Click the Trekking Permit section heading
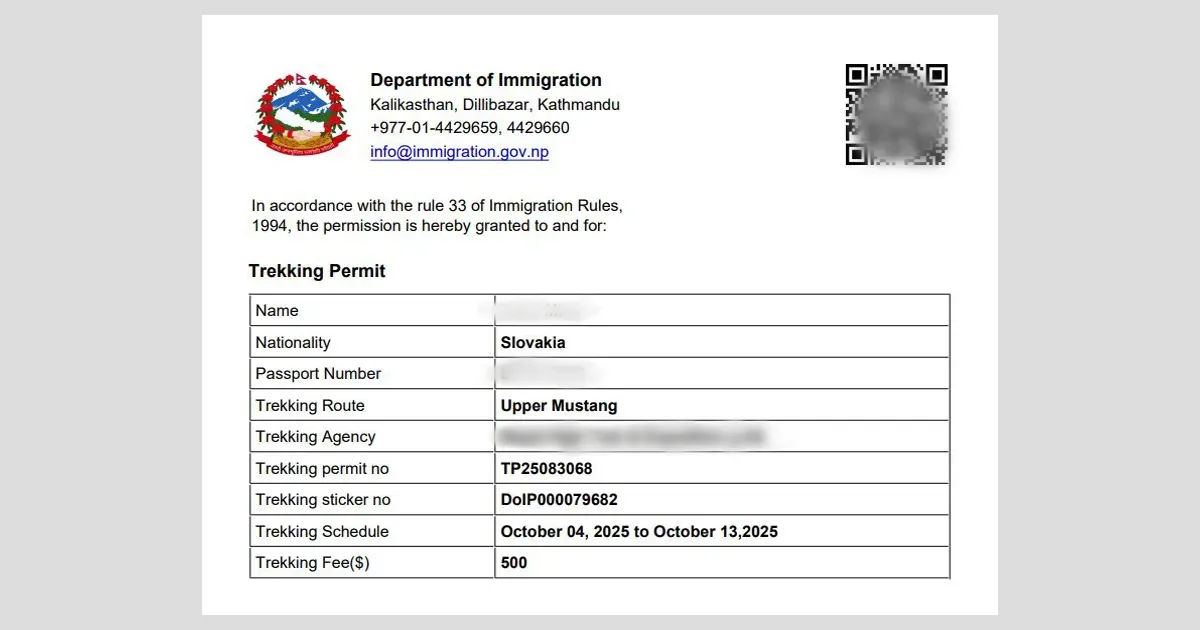Image resolution: width=1200 pixels, height=630 pixels. click(x=317, y=271)
